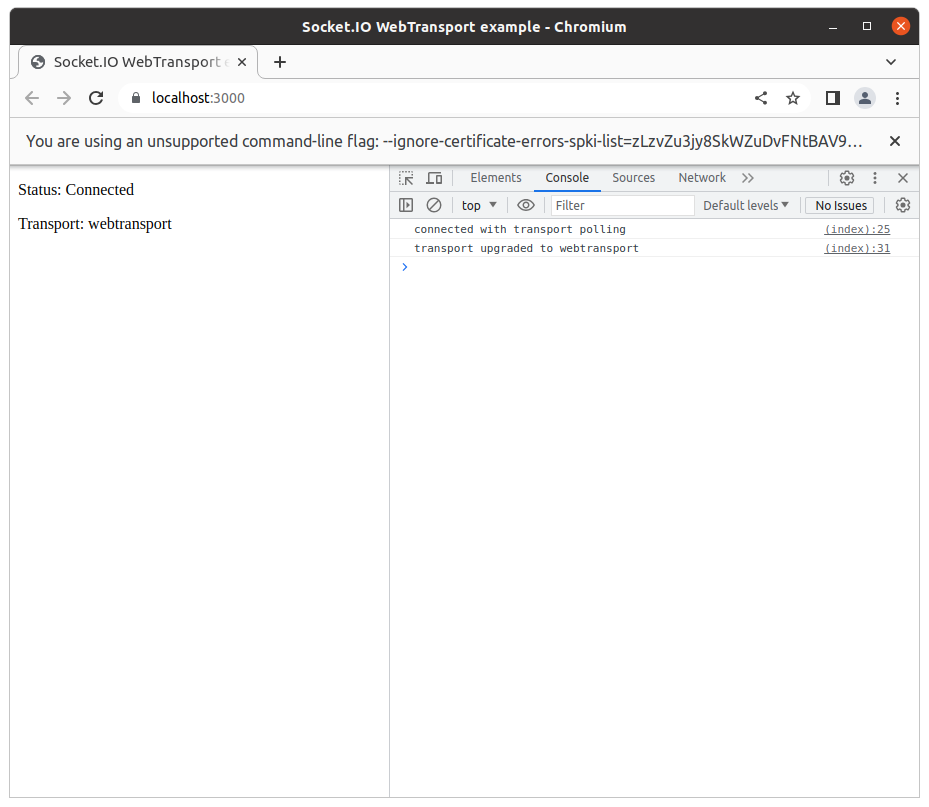Bookmark the page with the star icon
Image resolution: width=929 pixels, height=807 pixels.
pos(793,98)
